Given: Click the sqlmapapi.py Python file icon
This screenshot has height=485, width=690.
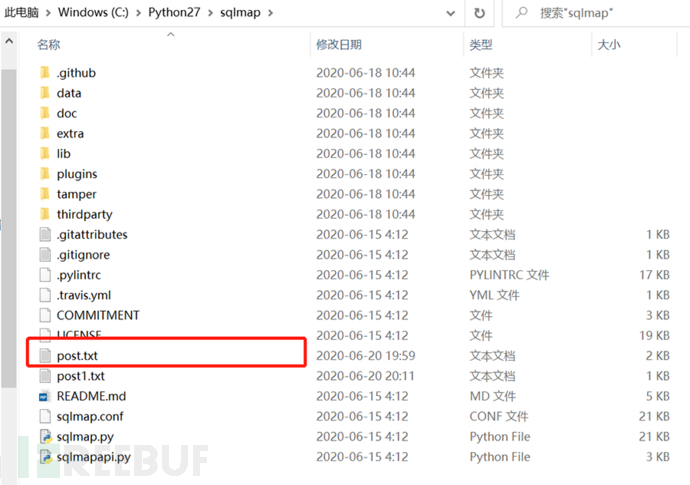Looking at the screenshot, I should (x=46, y=457).
